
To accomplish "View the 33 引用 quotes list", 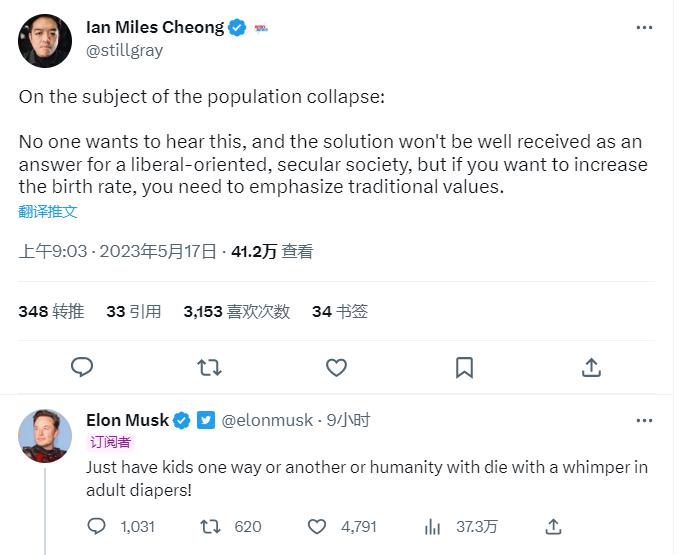I will [x=133, y=311].
